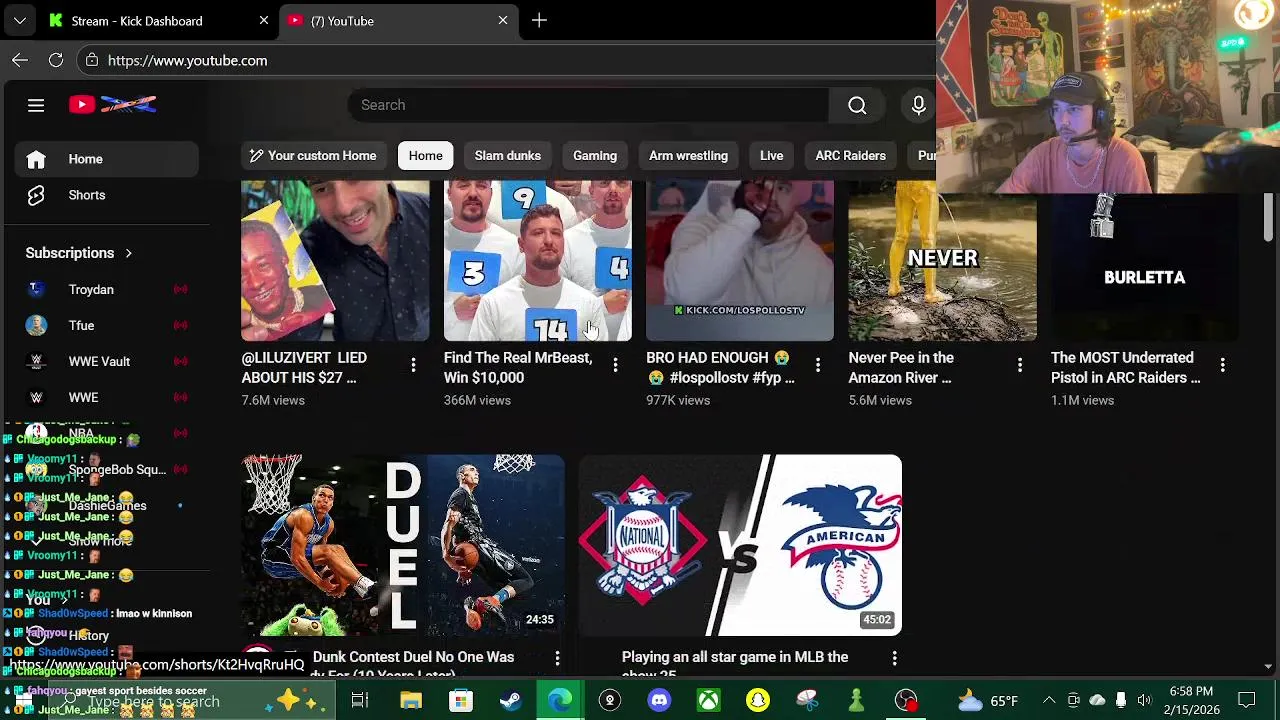This screenshot has height=720, width=1280.
Task: Go back with browser back arrow
Action: [20, 60]
